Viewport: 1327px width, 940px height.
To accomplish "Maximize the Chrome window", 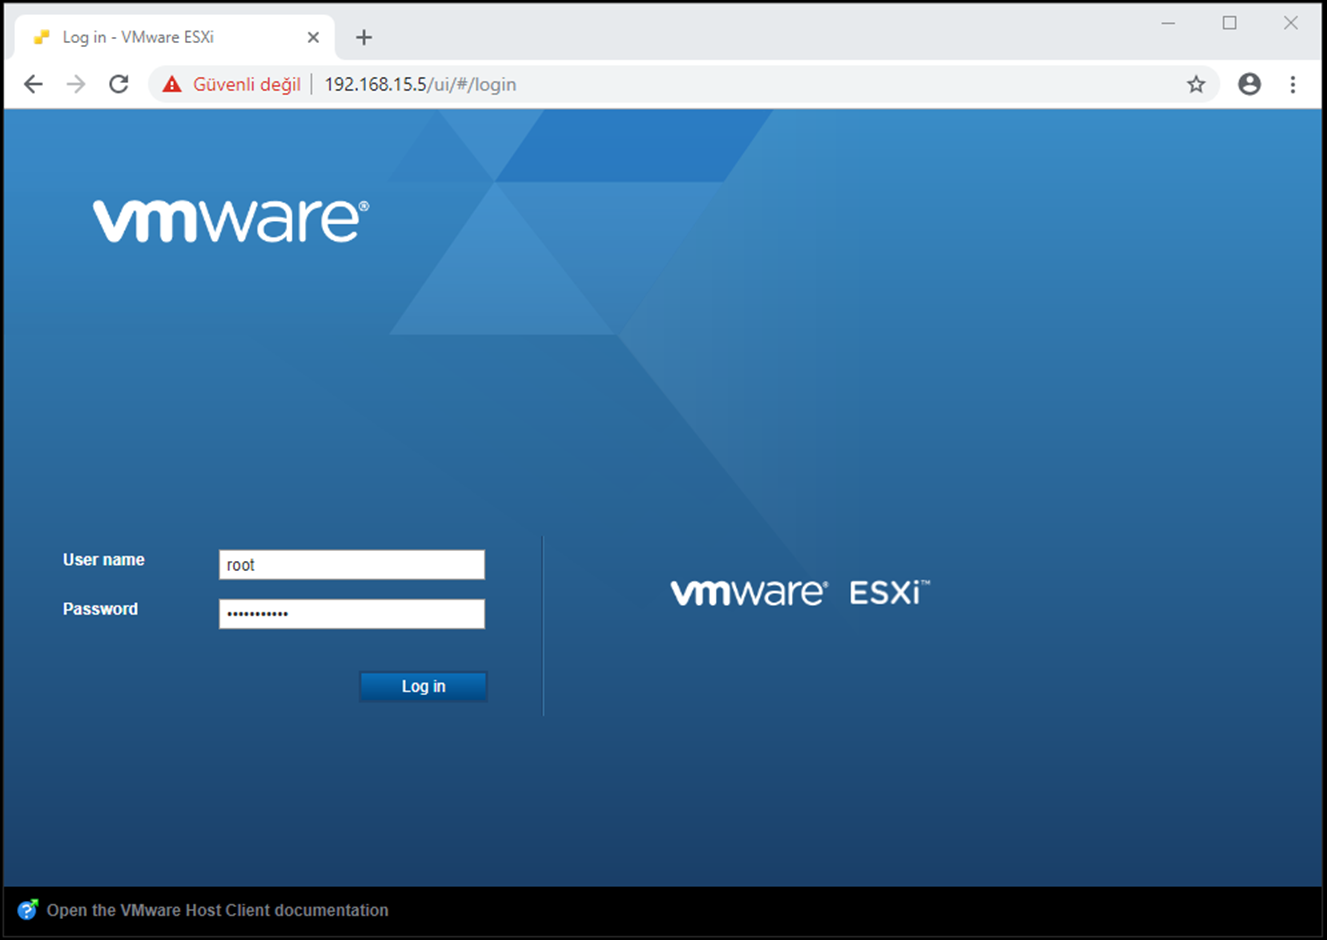I will [x=1230, y=23].
